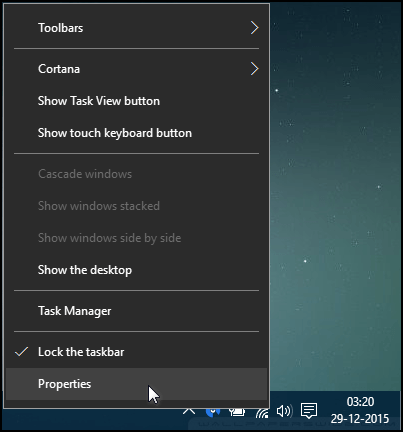Screen dimensions: 403x432
Task: Expand the Cortana submenu
Action: (x=137, y=69)
